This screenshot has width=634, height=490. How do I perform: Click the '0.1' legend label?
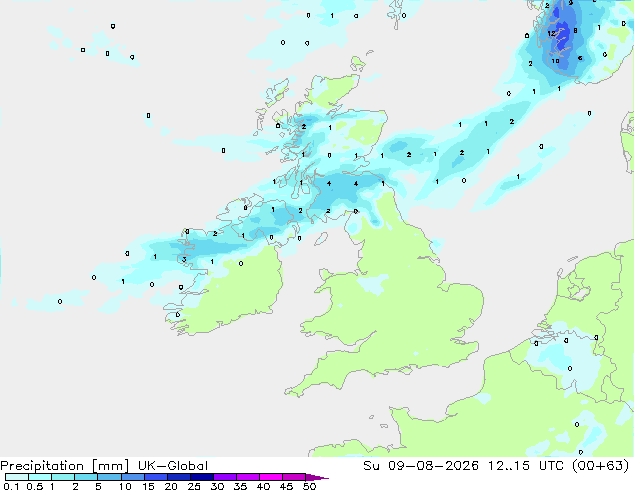click(x=9, y=486)
